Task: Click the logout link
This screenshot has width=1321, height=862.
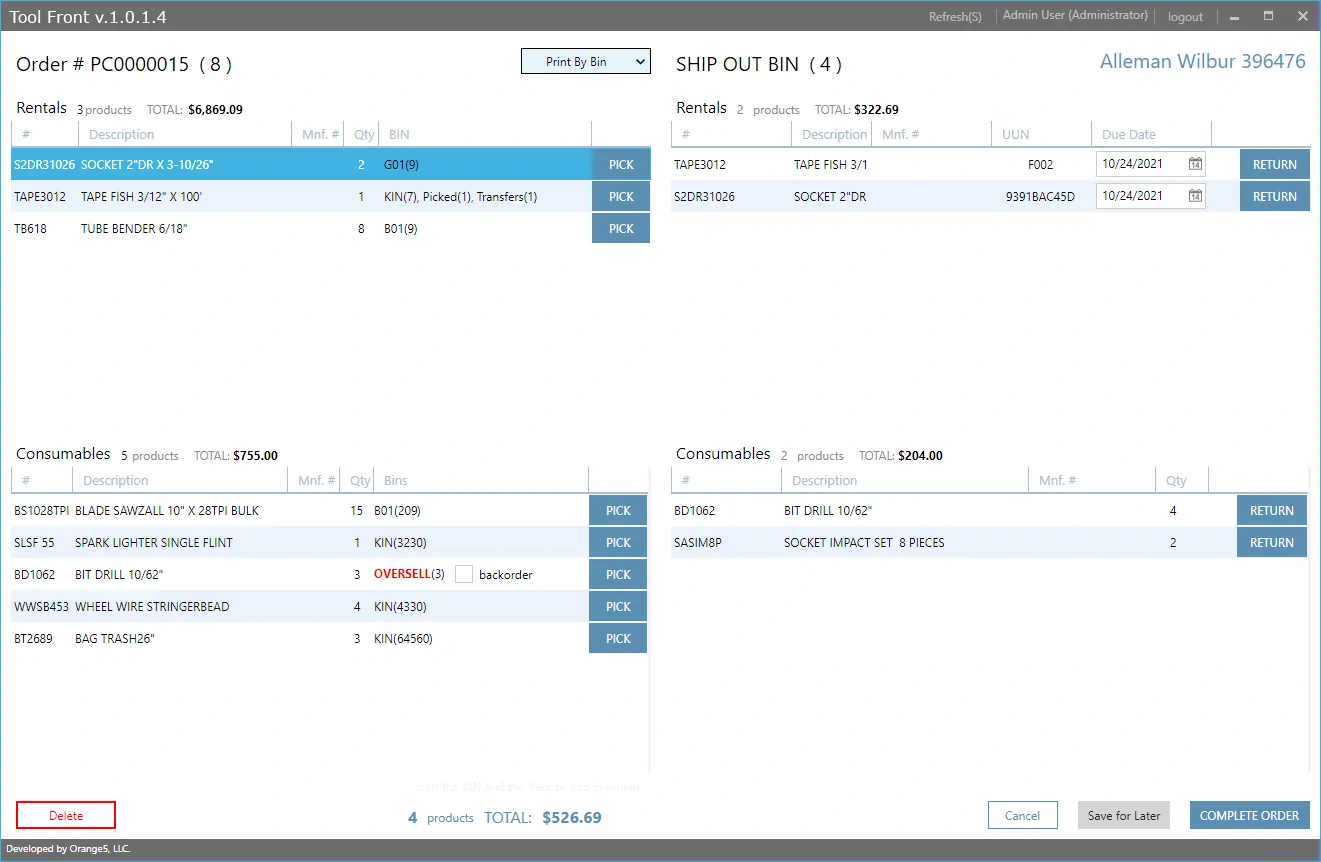Action: click(x=1185, y=17)
